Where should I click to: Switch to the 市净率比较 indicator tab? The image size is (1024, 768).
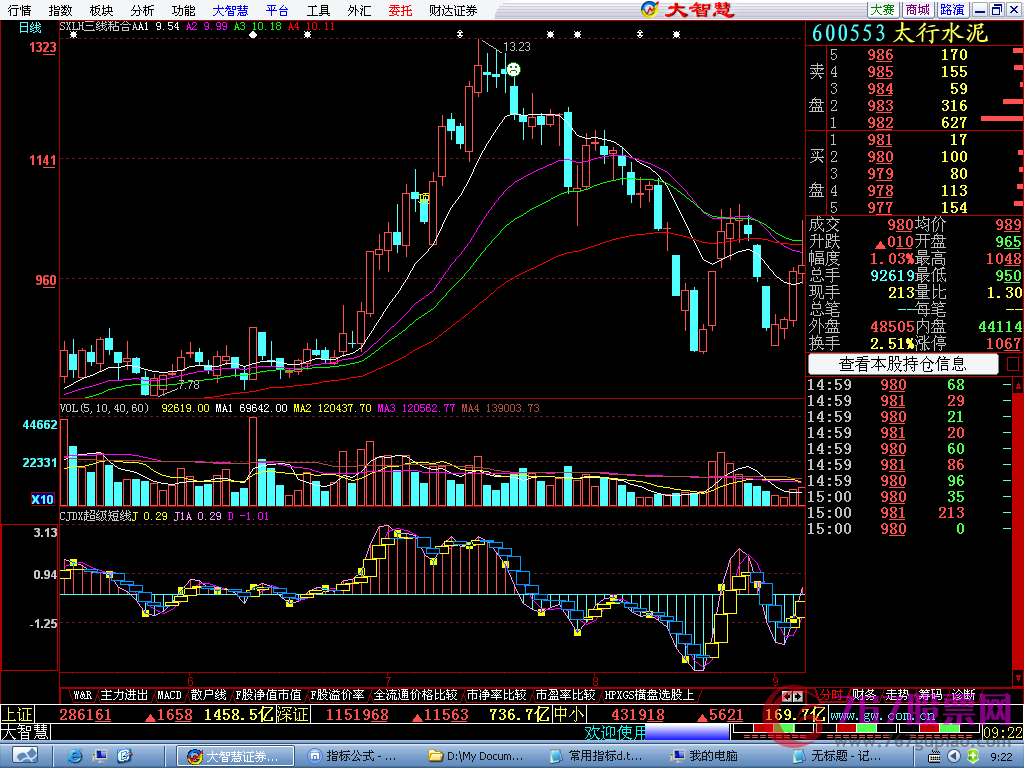pos(496,695)
